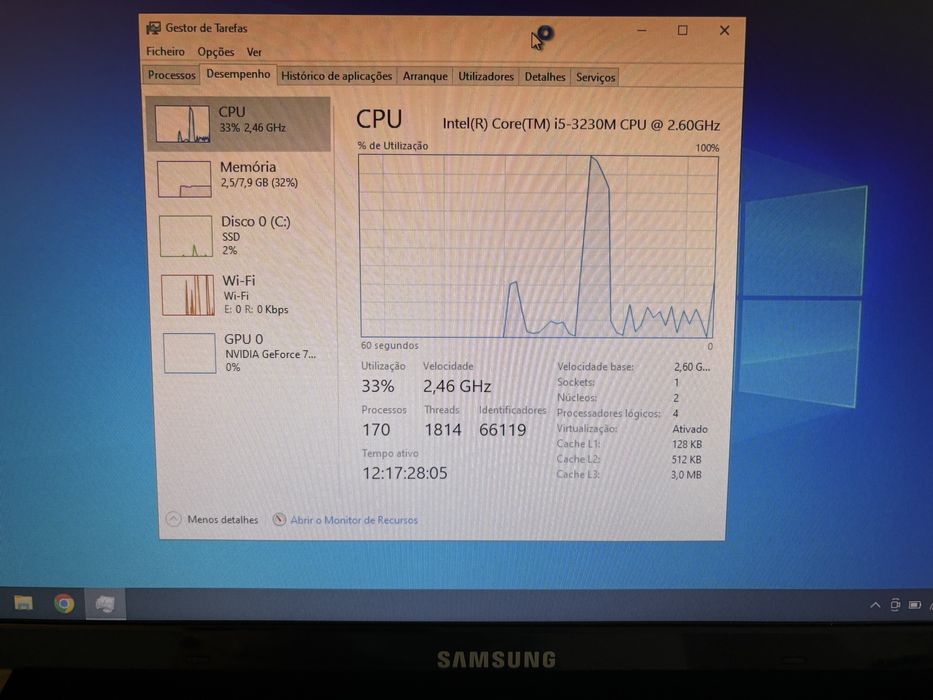Launch Google Chrome from the taskbar

[64, 604]
